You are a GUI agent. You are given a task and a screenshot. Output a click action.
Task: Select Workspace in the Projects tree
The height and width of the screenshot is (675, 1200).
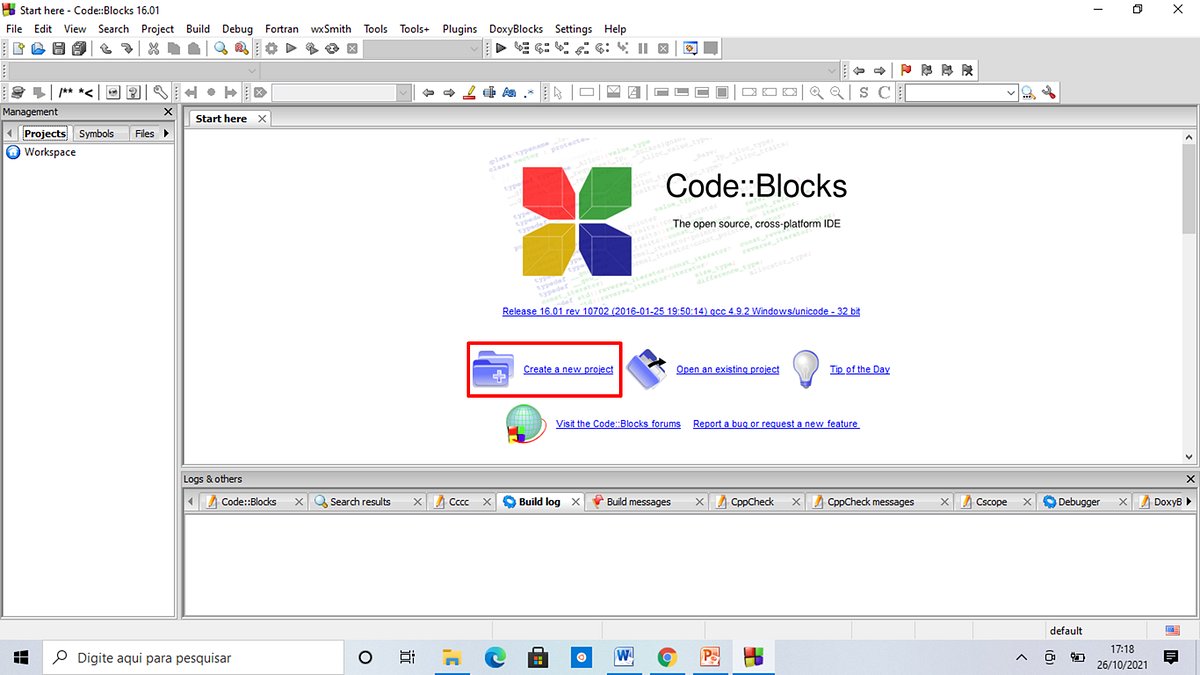(50, 152)
